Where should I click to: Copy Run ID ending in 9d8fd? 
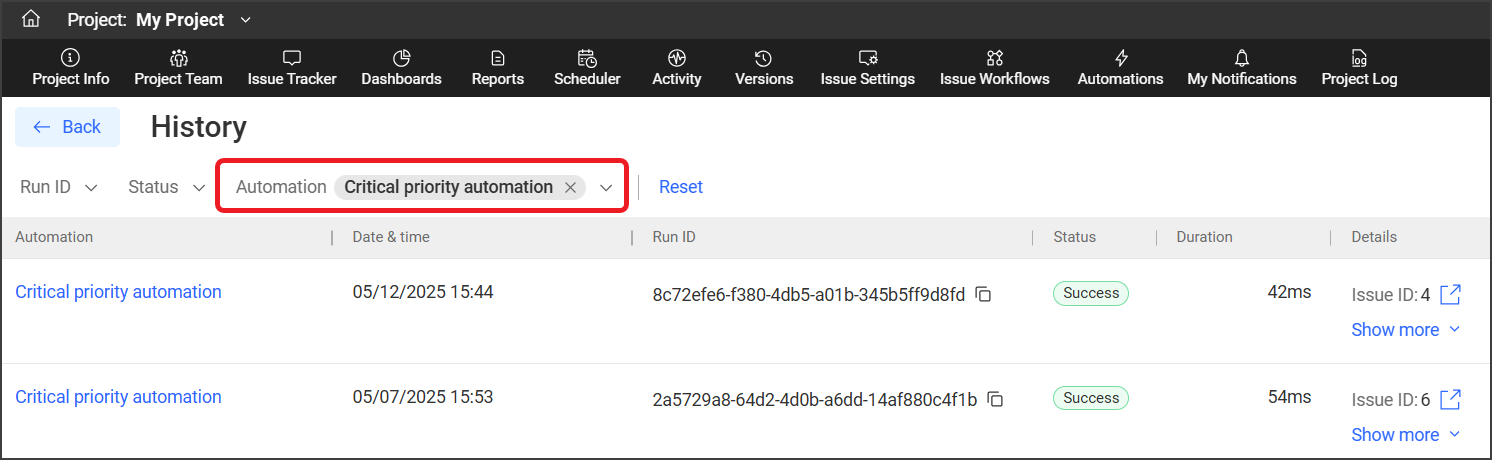tap(983, 294)
